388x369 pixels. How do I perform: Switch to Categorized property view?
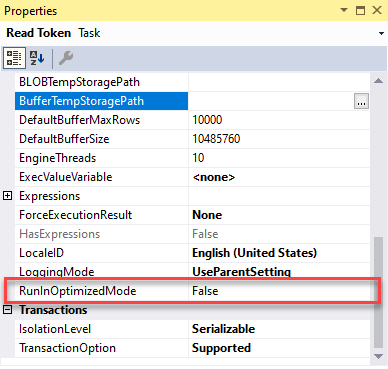pos(14,58)
